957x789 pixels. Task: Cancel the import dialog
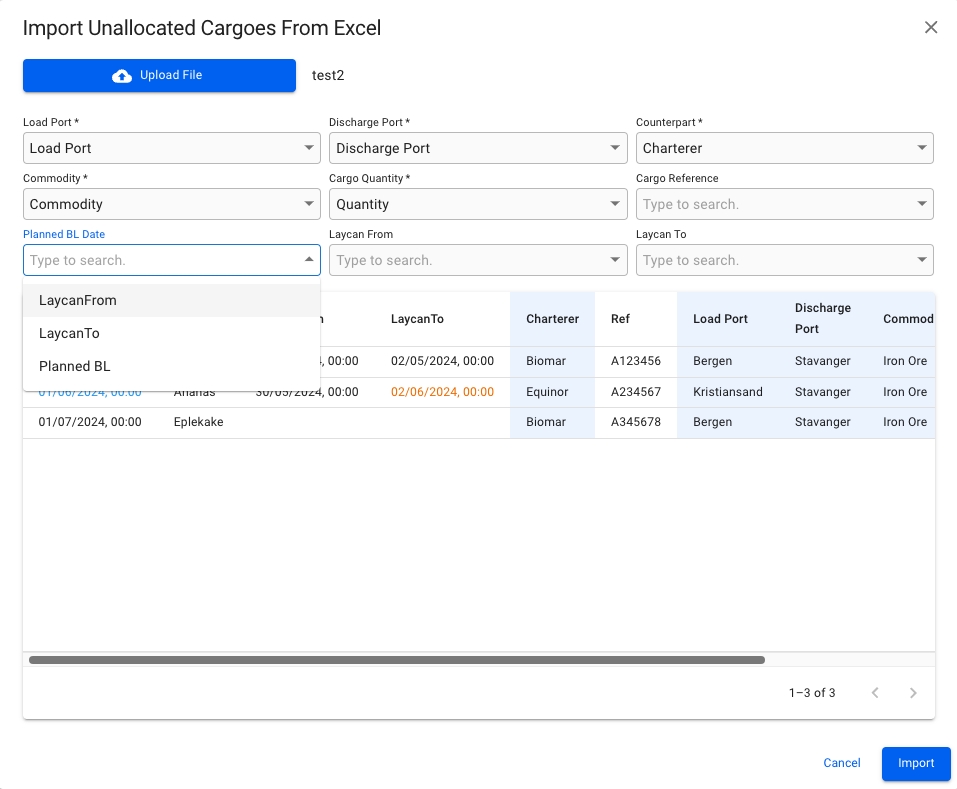[x=841, y=763]
